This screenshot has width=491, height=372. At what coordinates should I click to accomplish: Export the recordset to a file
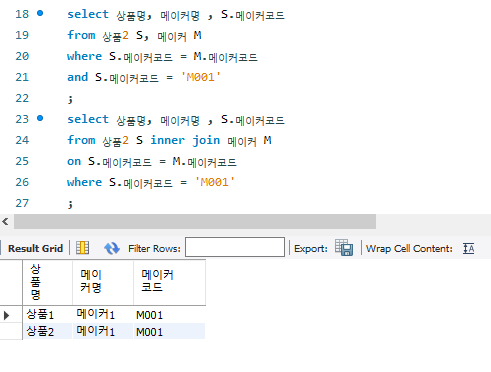344,248
